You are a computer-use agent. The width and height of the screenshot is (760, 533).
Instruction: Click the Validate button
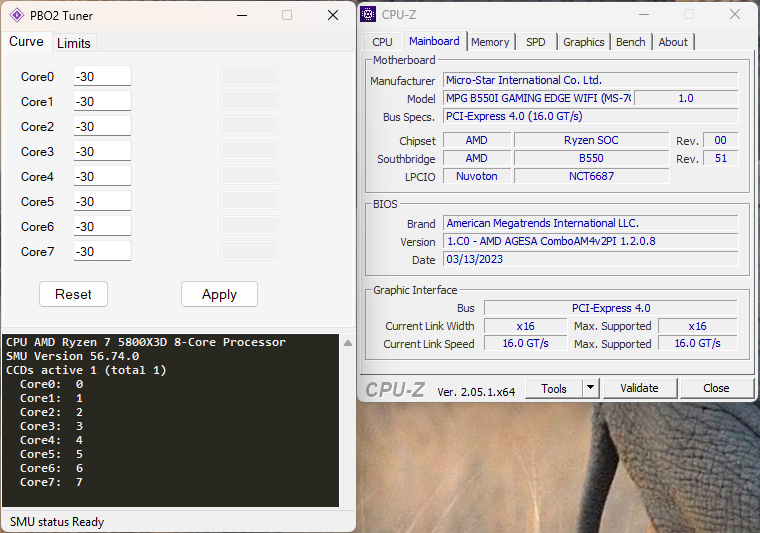(x=639, y=388)
